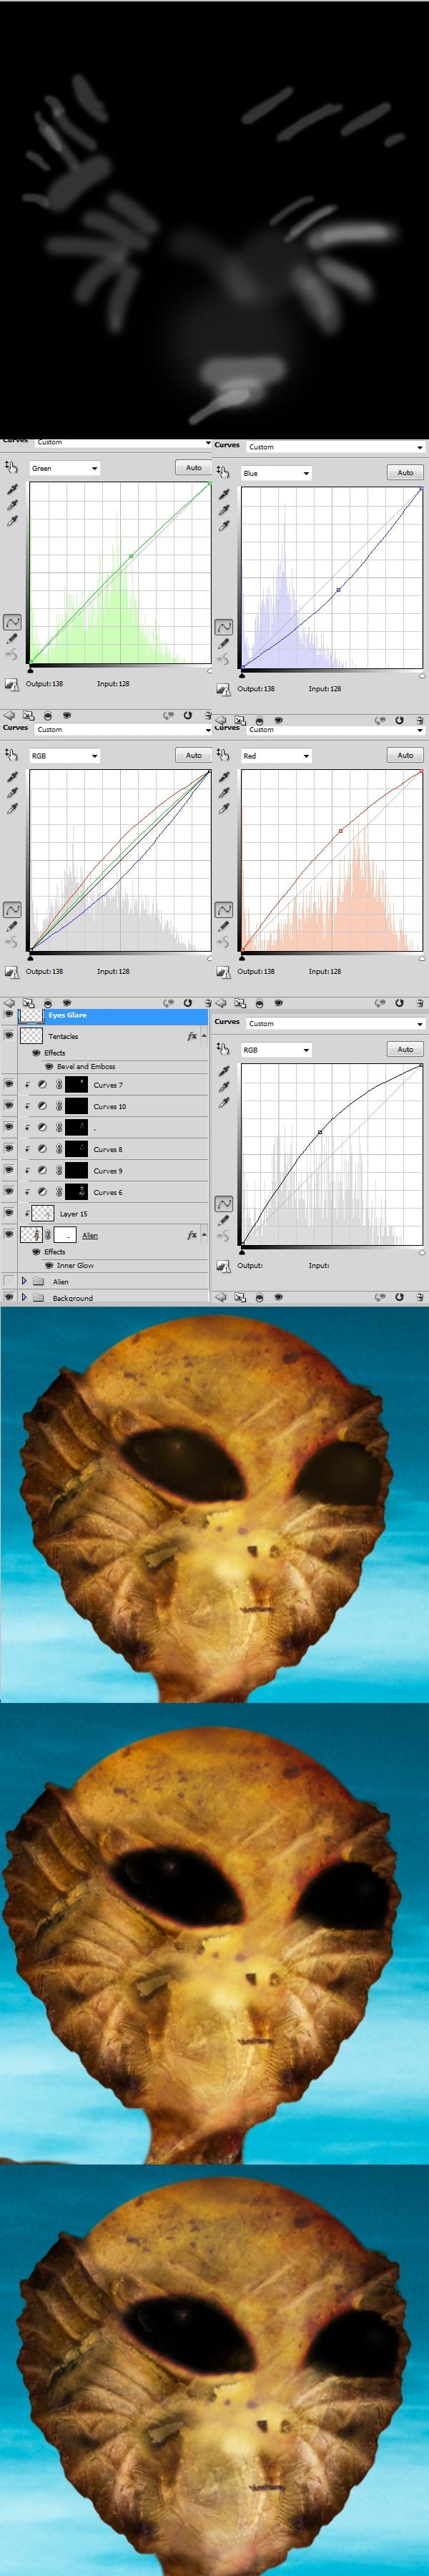Image resolution: width=429 pixels, height=2576 pixels.
Task: Open the Green channel dropdown
Action: 65,468
